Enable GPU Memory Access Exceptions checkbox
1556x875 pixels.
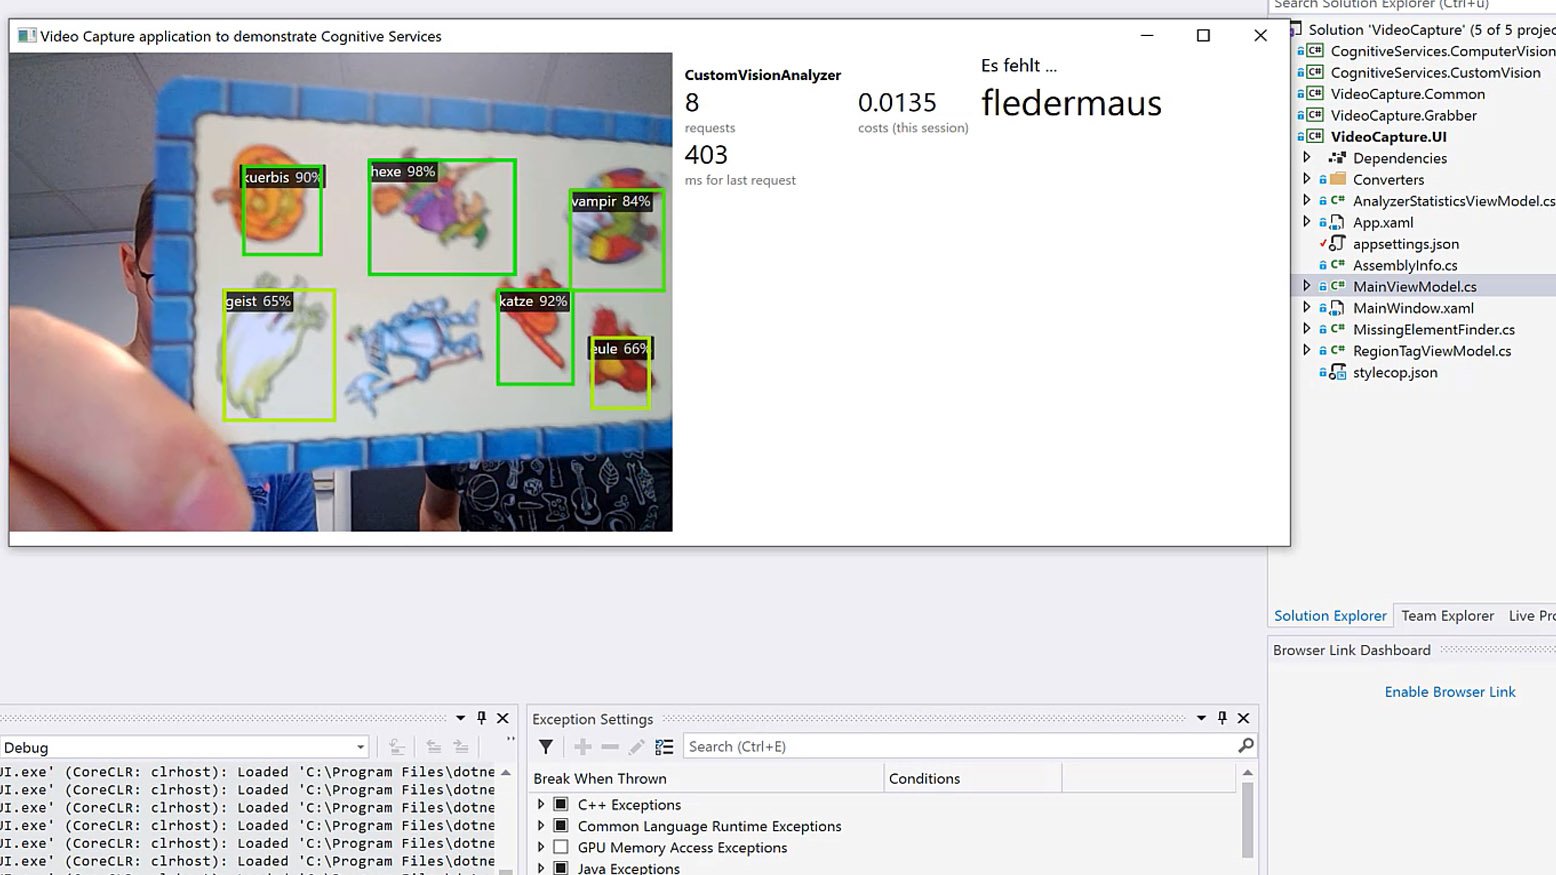tap(561, 847)
